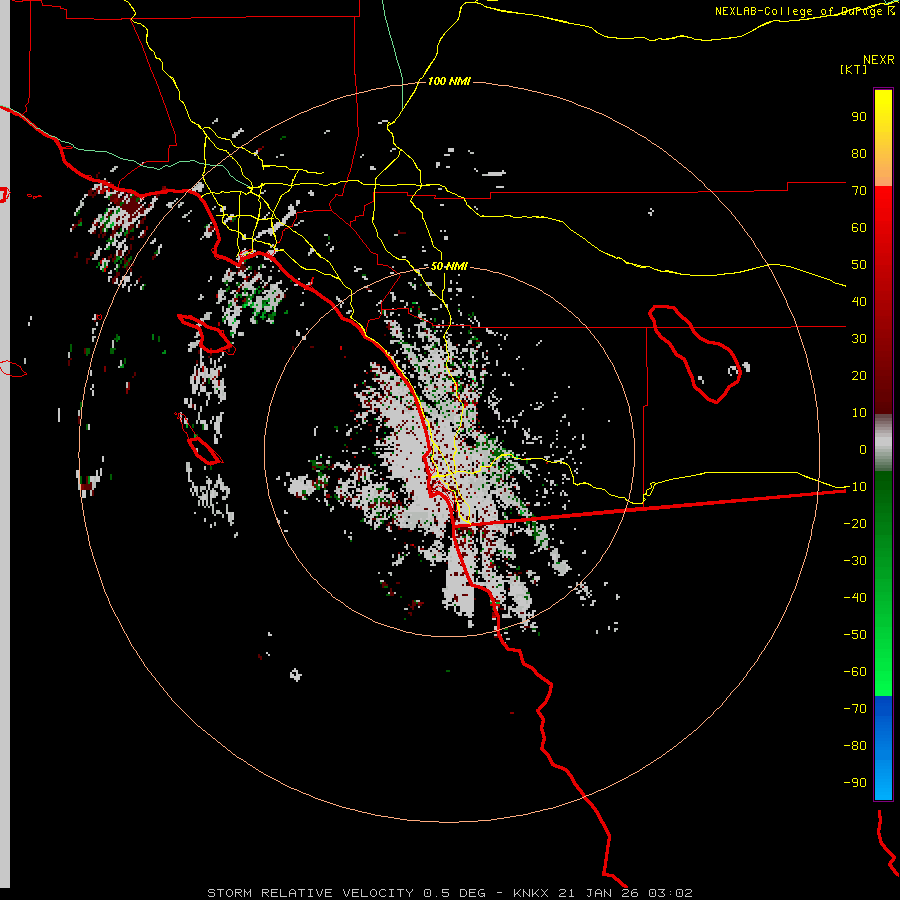Pick the green inbound segment of the color bar

[x=883, y=583]
